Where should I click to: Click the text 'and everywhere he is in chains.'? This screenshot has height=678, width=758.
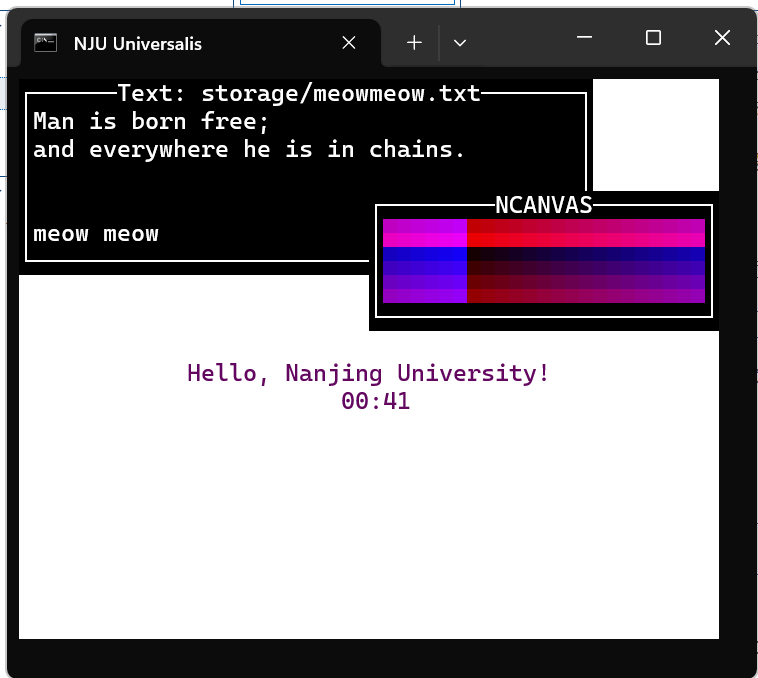[249, 150]
